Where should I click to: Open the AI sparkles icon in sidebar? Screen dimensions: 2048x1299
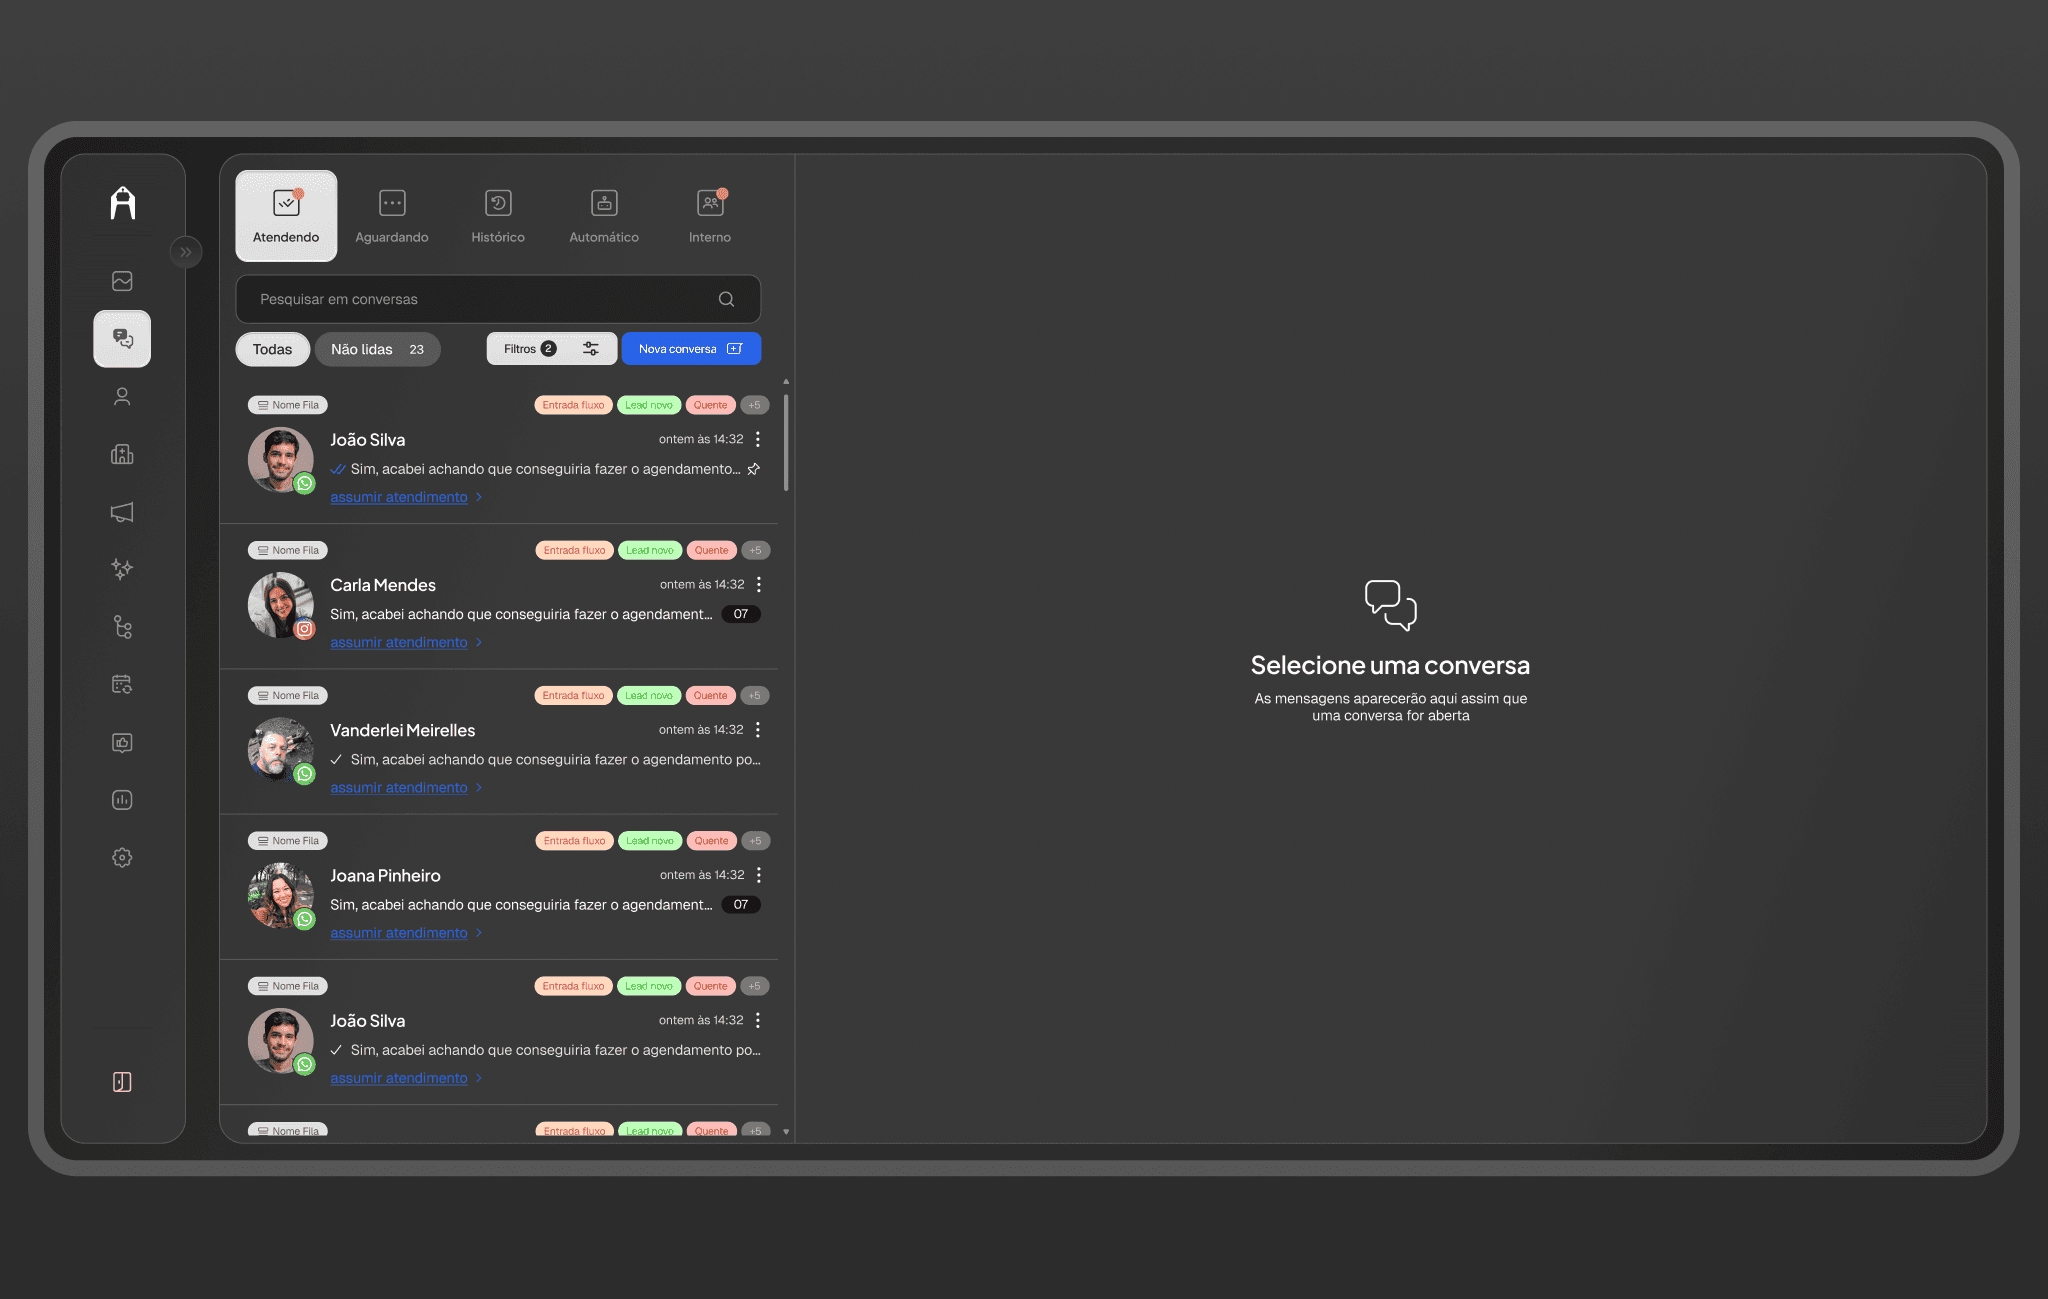pyautogui.click(x=122, y=569)
